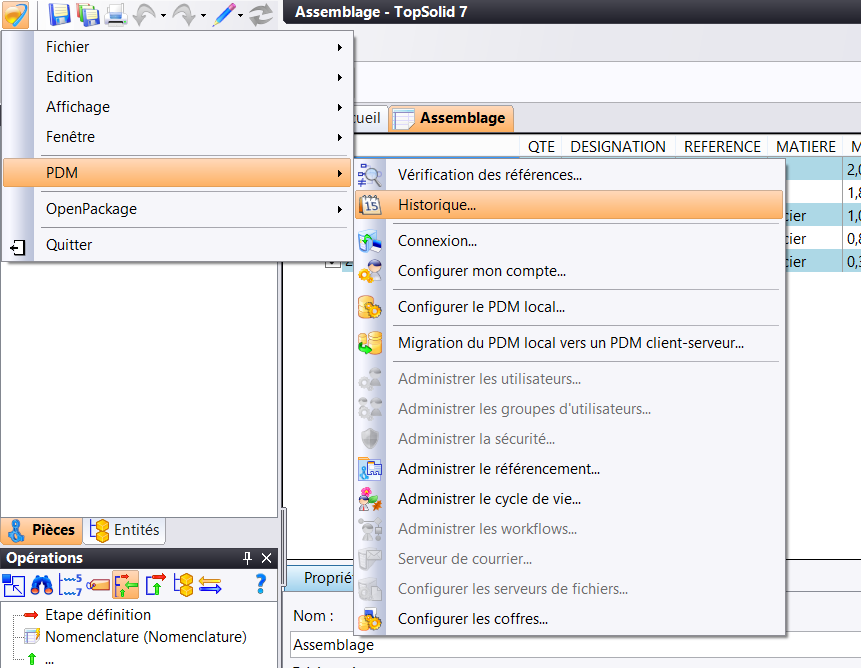Switch to the Assemblage document tab
This screenshot has height=668, width=861.
point(451,119)
